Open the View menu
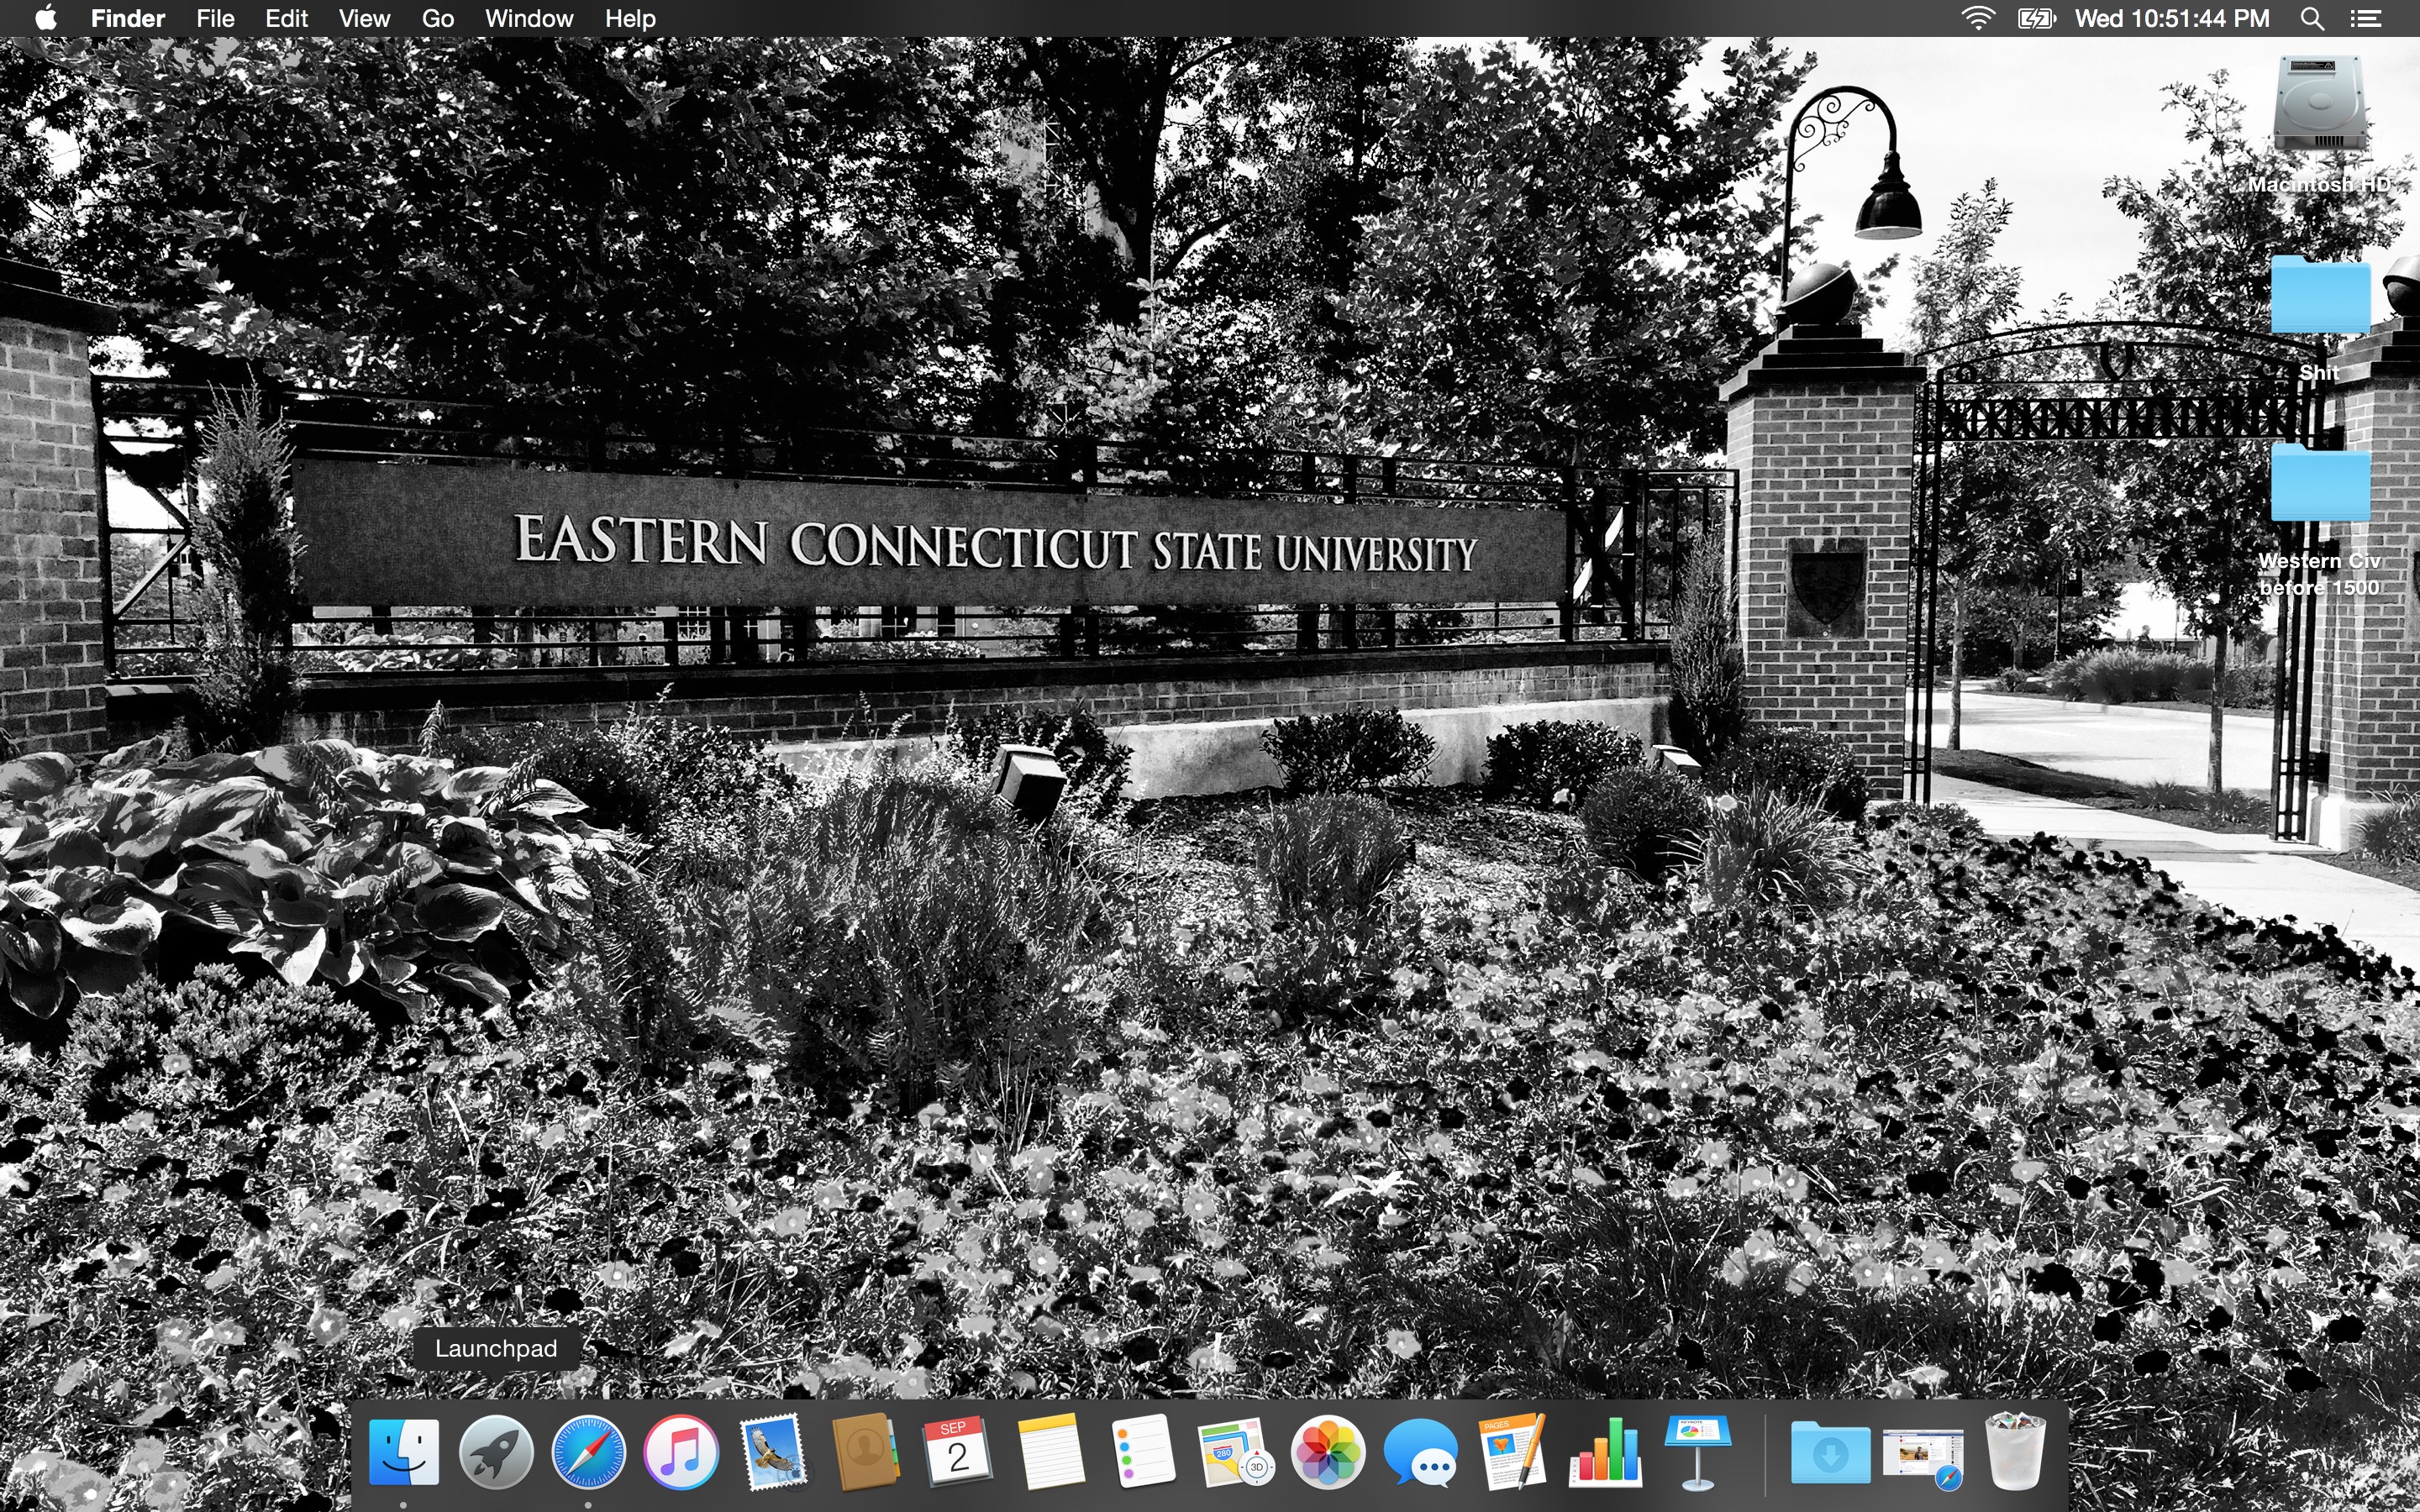The image size is (2420, 1512). (364, 18)
